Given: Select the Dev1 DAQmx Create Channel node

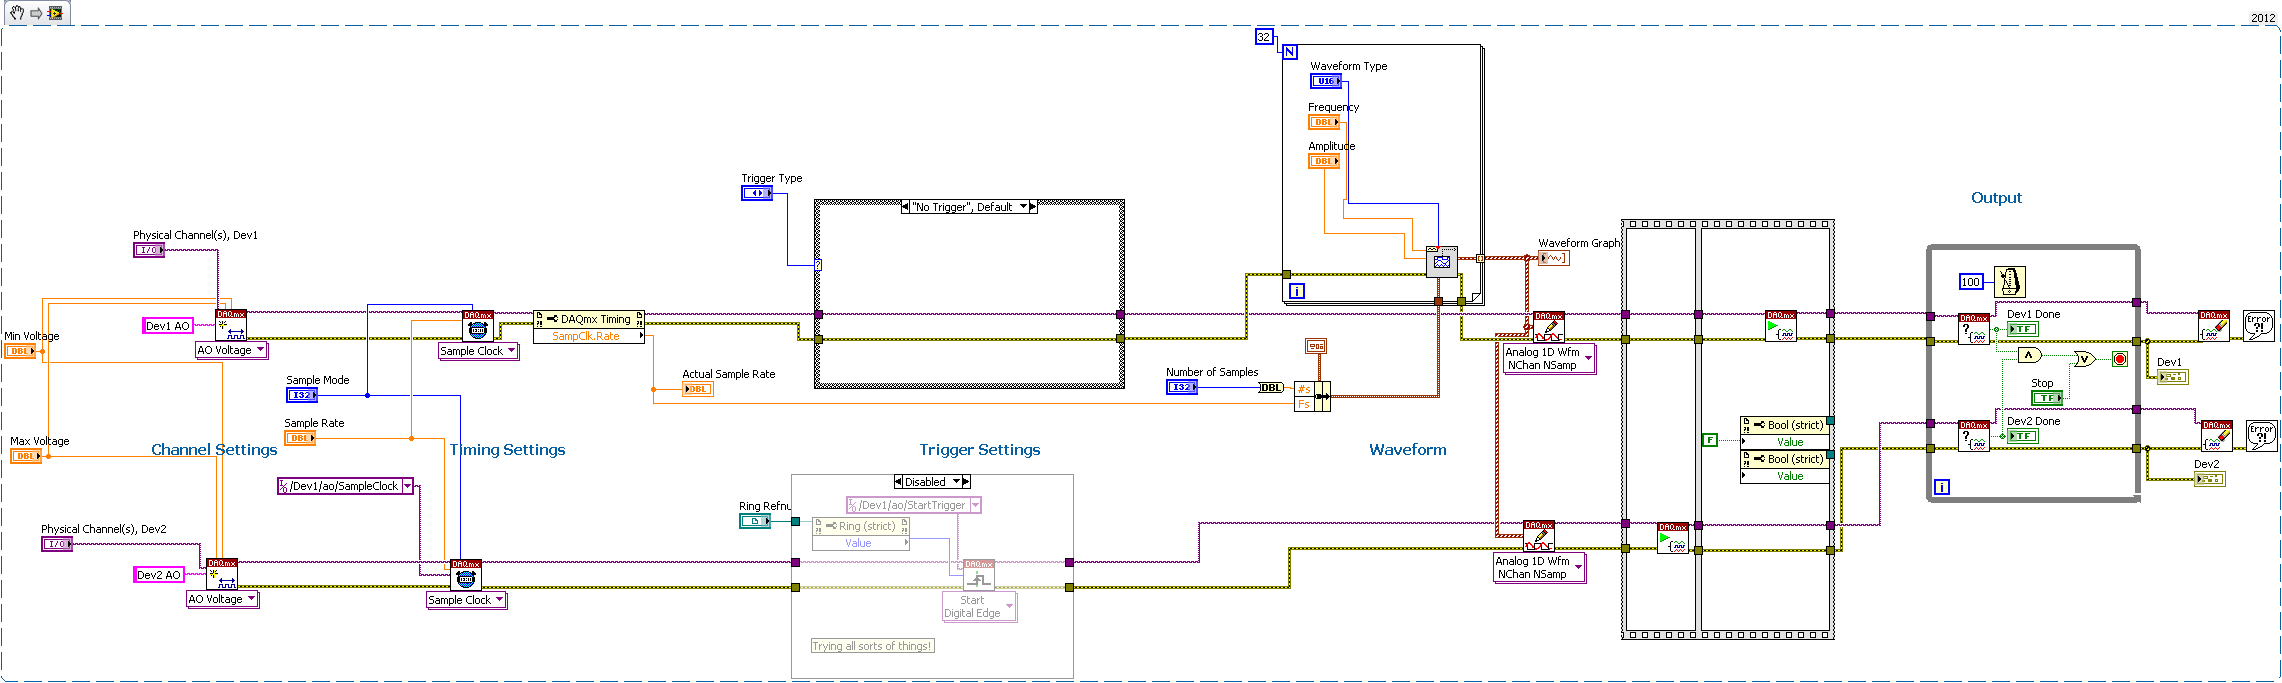Looking at the screenshot, I should pos(231,325).
